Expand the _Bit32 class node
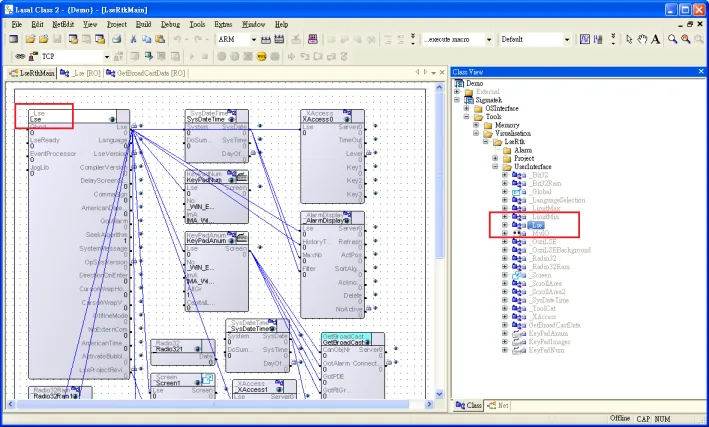709x427 pixels. 505,175
